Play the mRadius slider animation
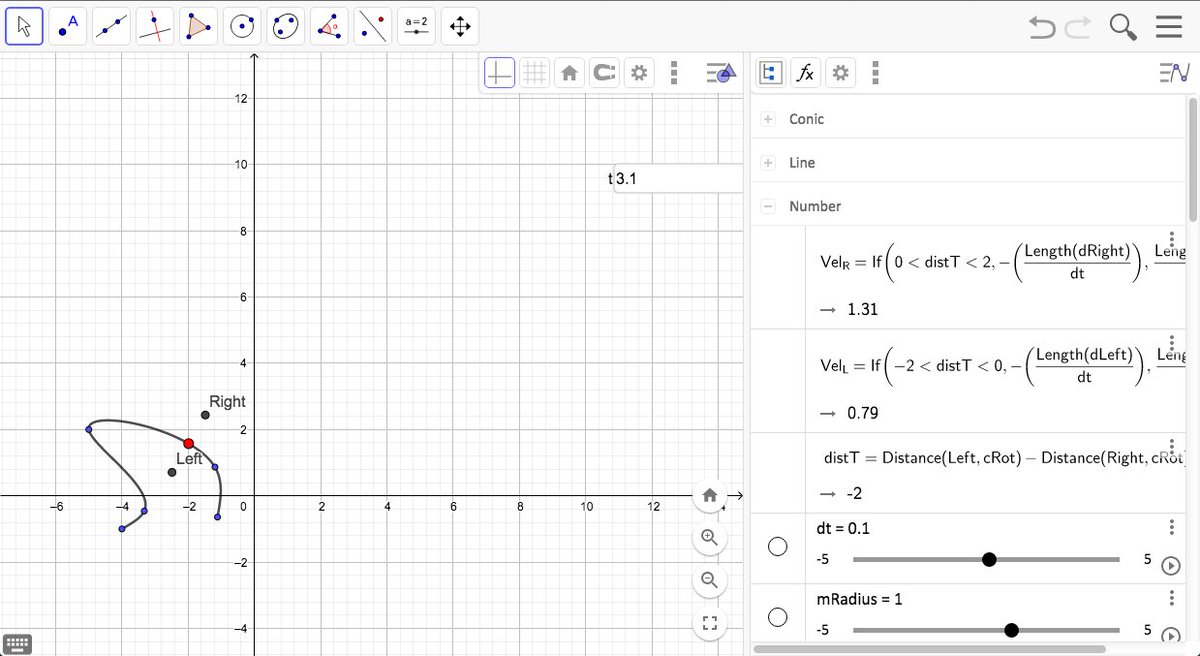 [1171, 634]
